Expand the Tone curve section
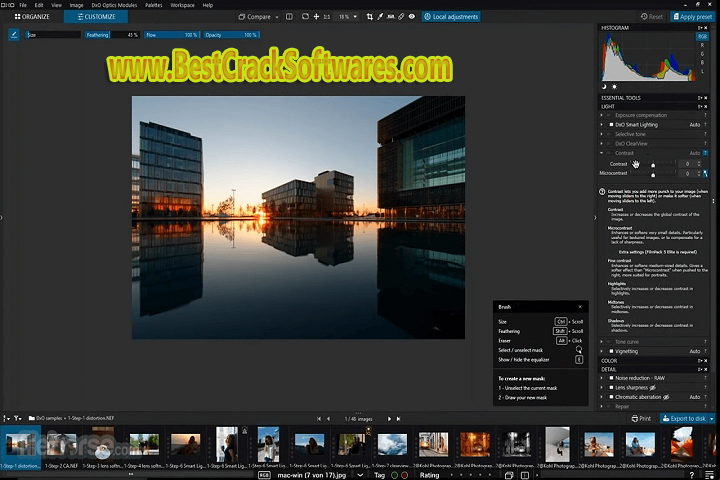The width and height of the screenshot is (720, 480). point(602,342)
